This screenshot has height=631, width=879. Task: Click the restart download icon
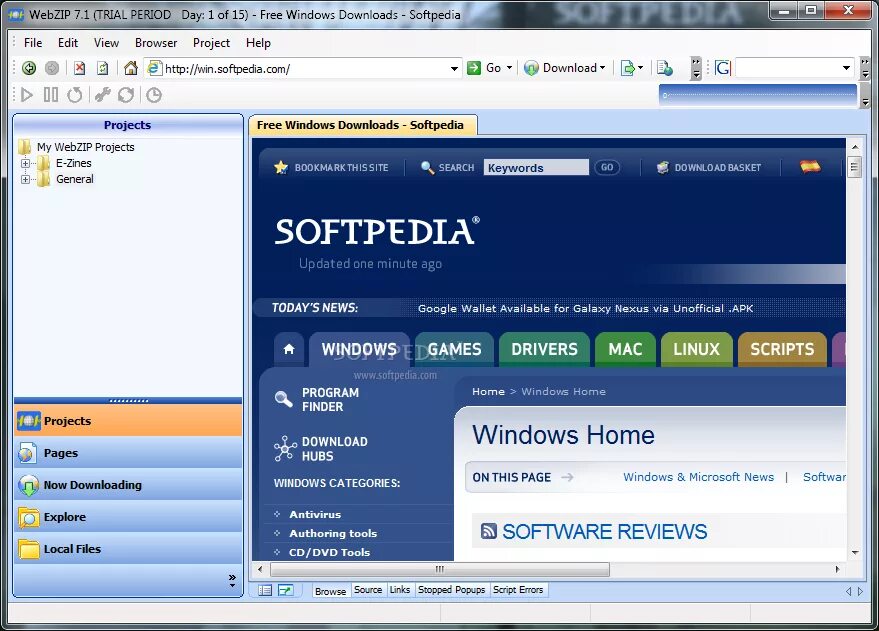point(75,95)
